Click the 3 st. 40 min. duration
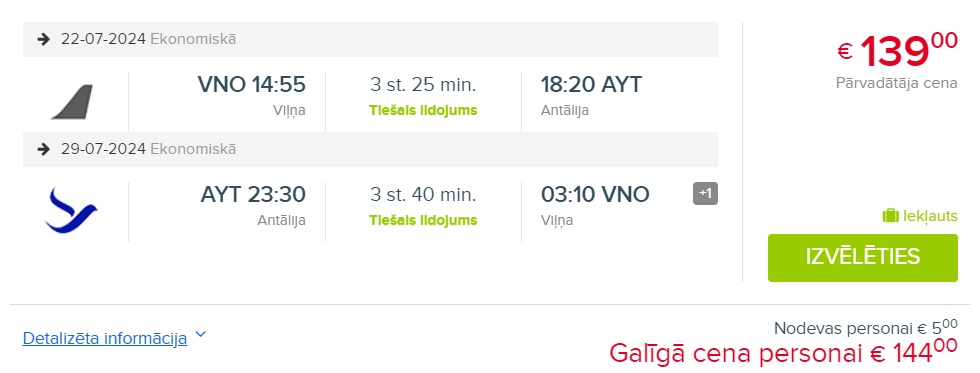 click(x=423, y=194)
